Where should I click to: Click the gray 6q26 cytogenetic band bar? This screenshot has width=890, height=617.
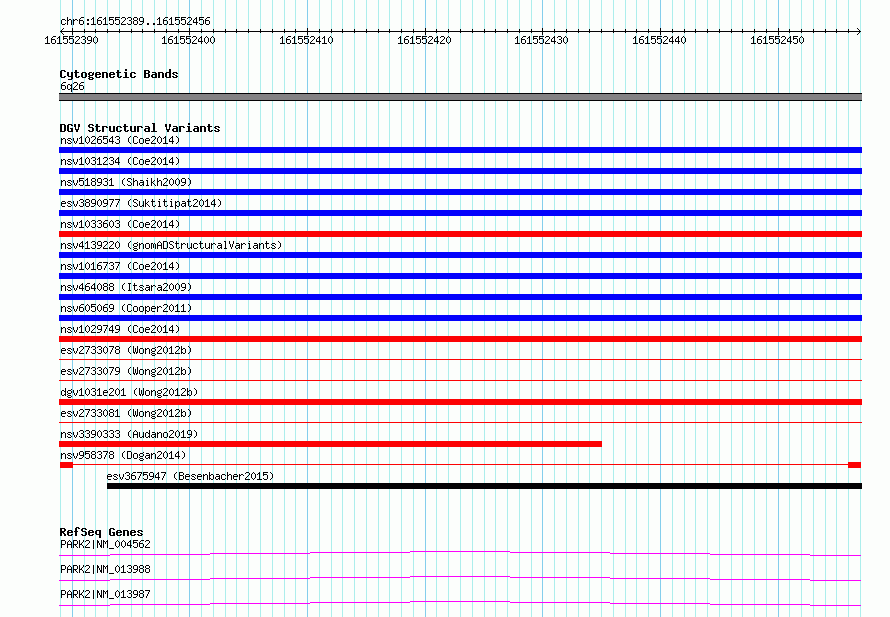click(460, 97)
